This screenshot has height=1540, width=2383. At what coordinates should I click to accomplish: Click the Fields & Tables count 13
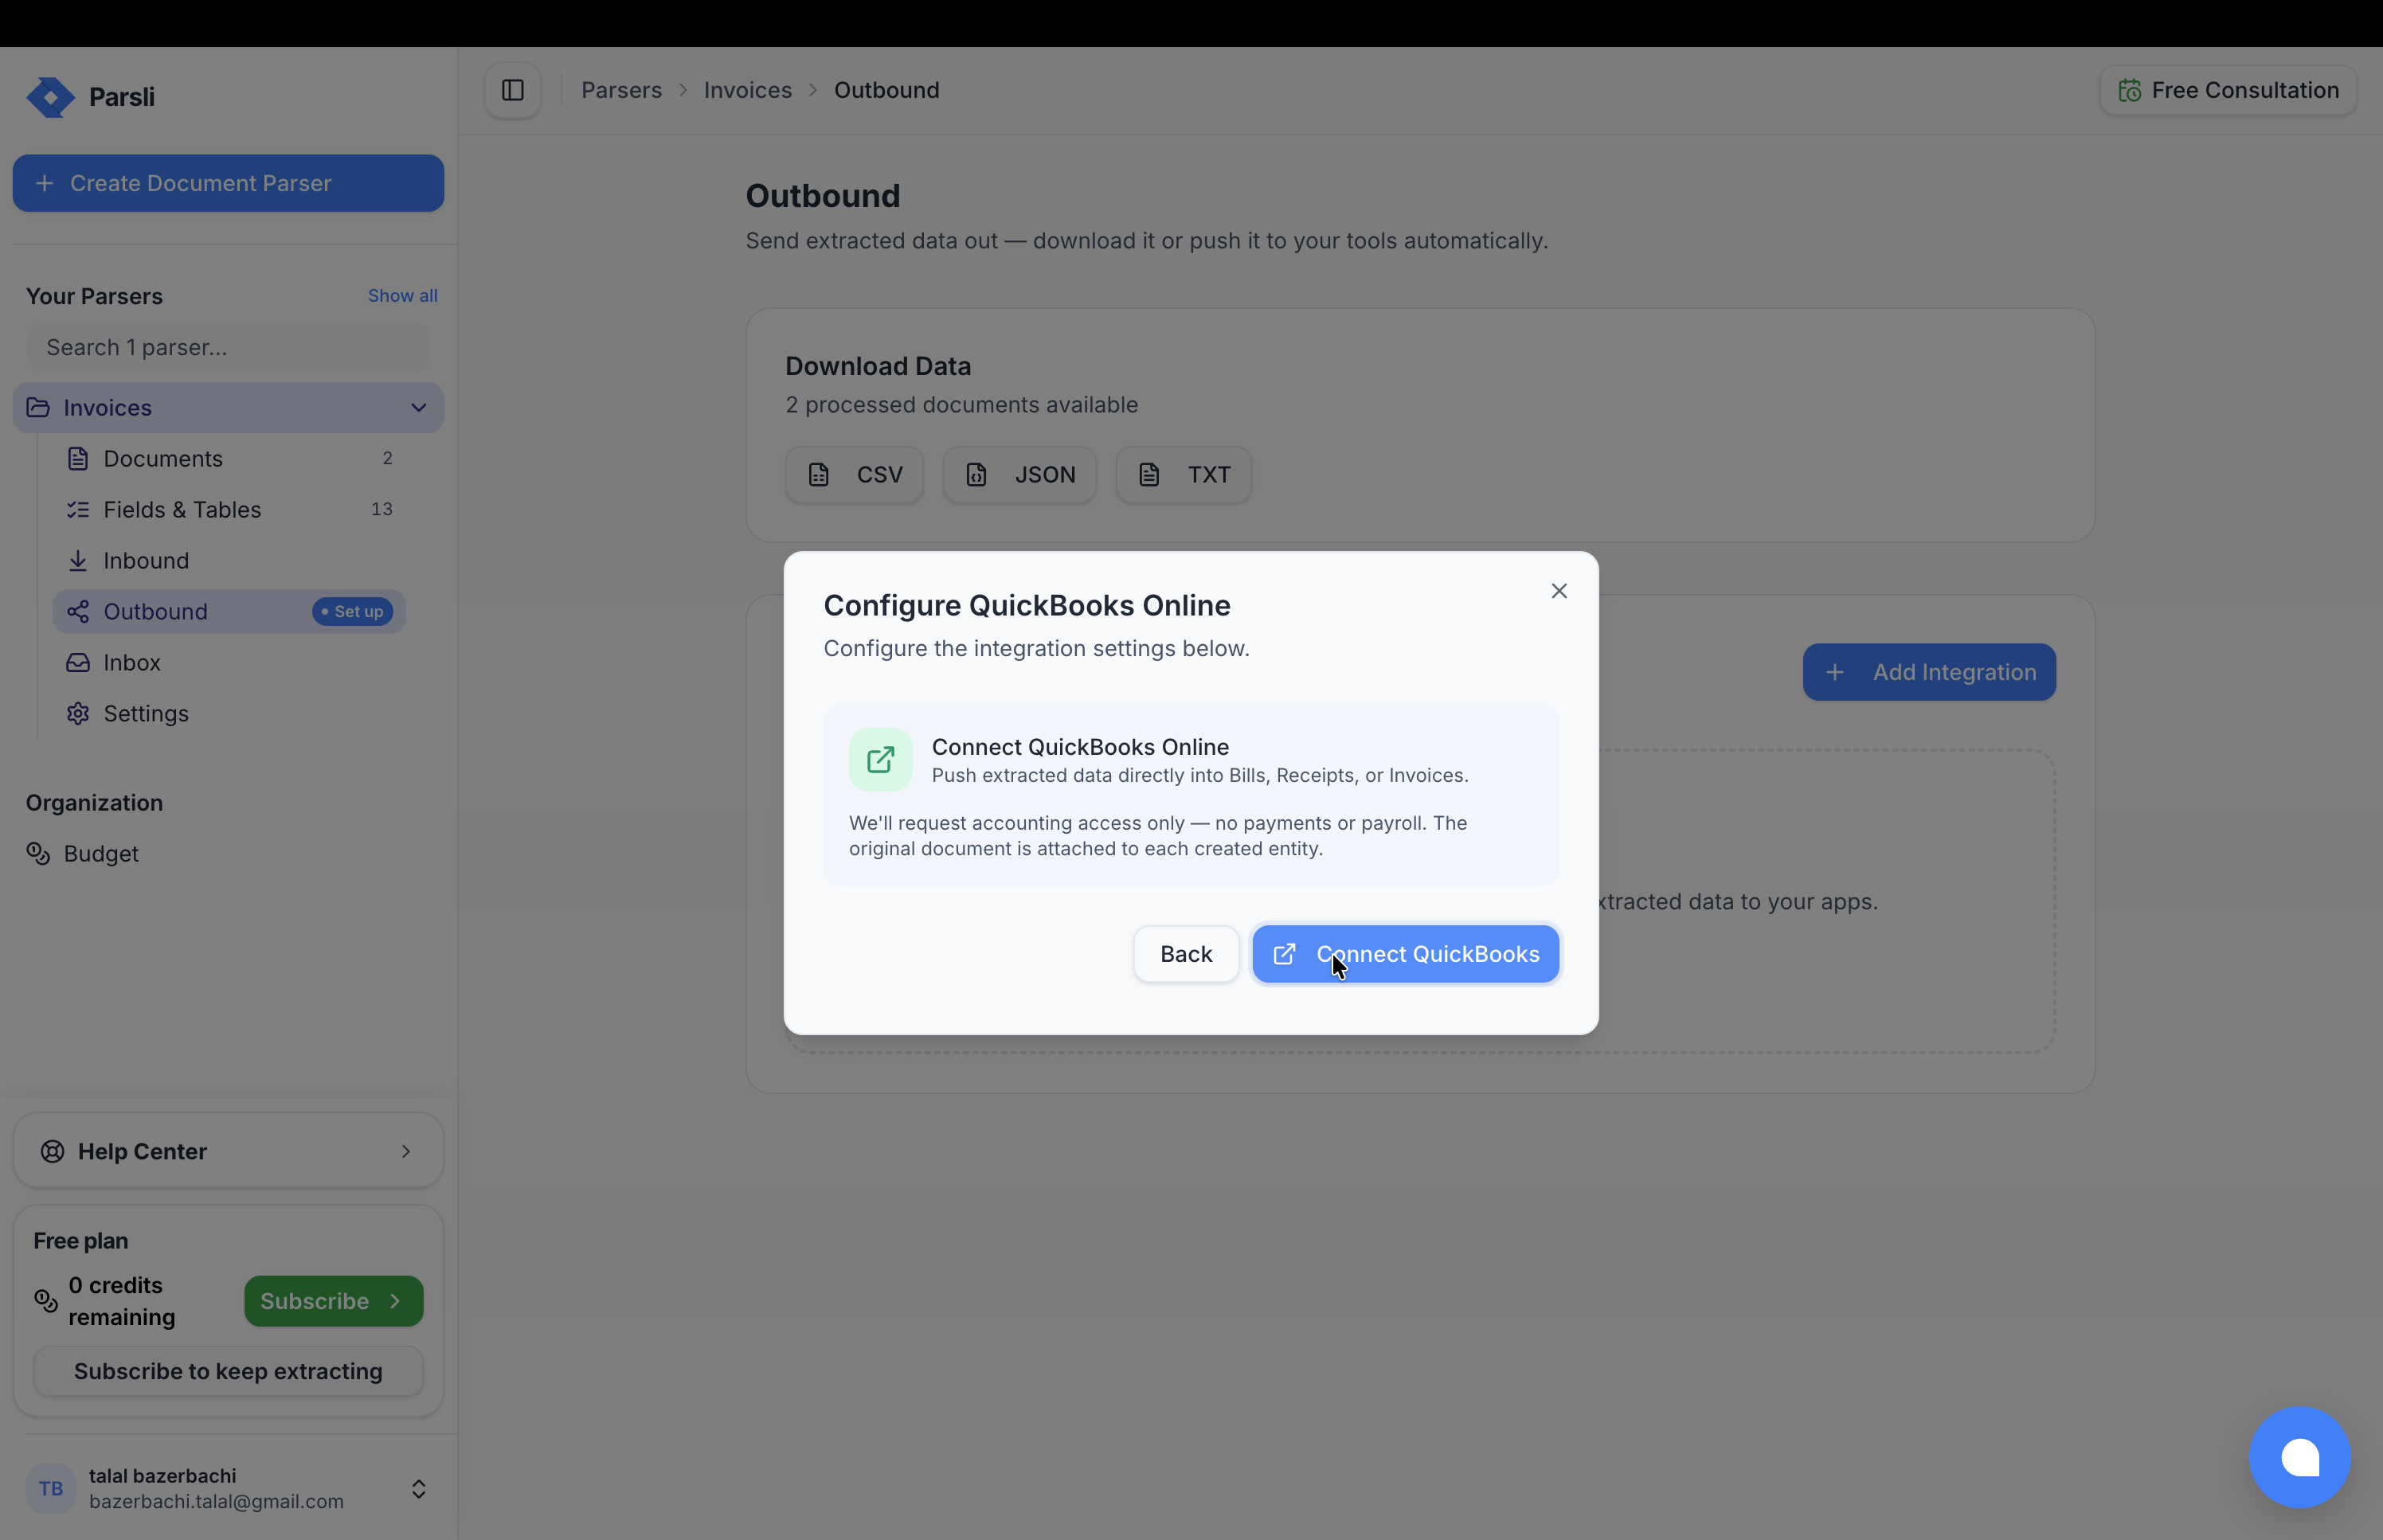click(x=382, y=509)
